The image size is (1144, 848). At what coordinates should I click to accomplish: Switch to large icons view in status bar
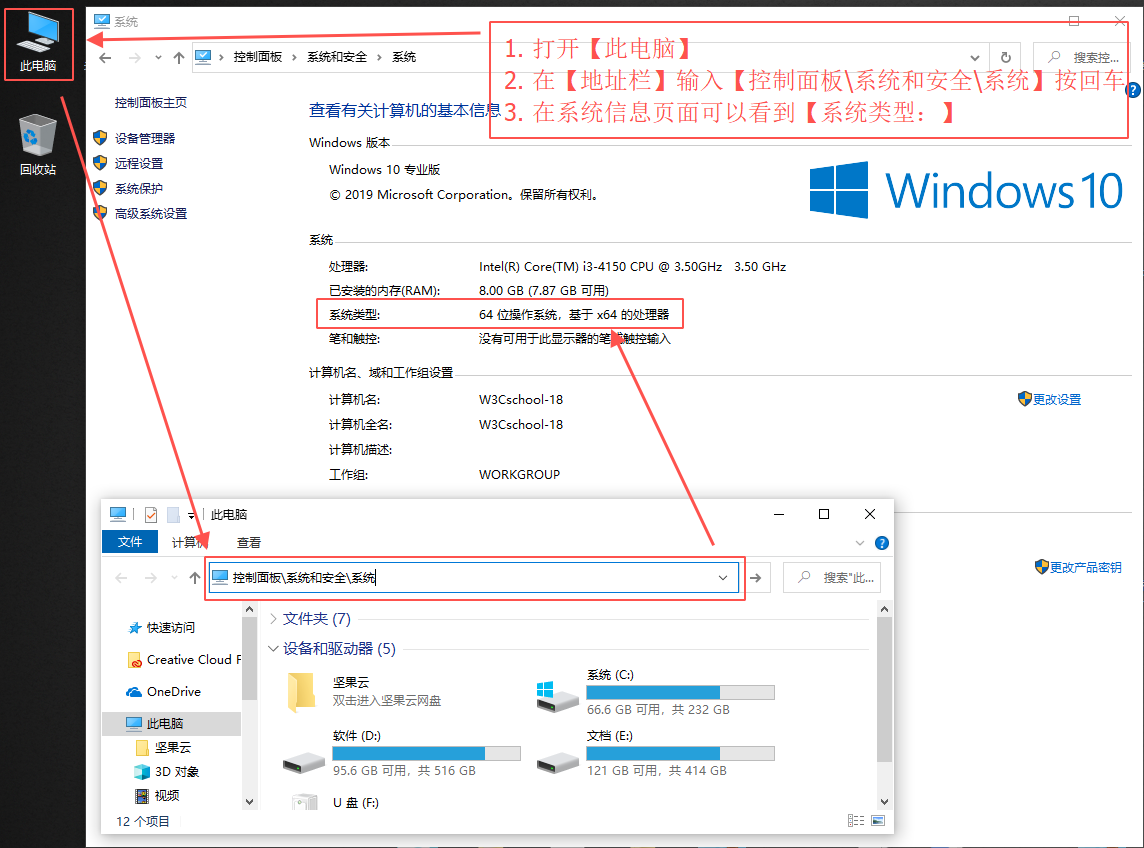[878, 821]
